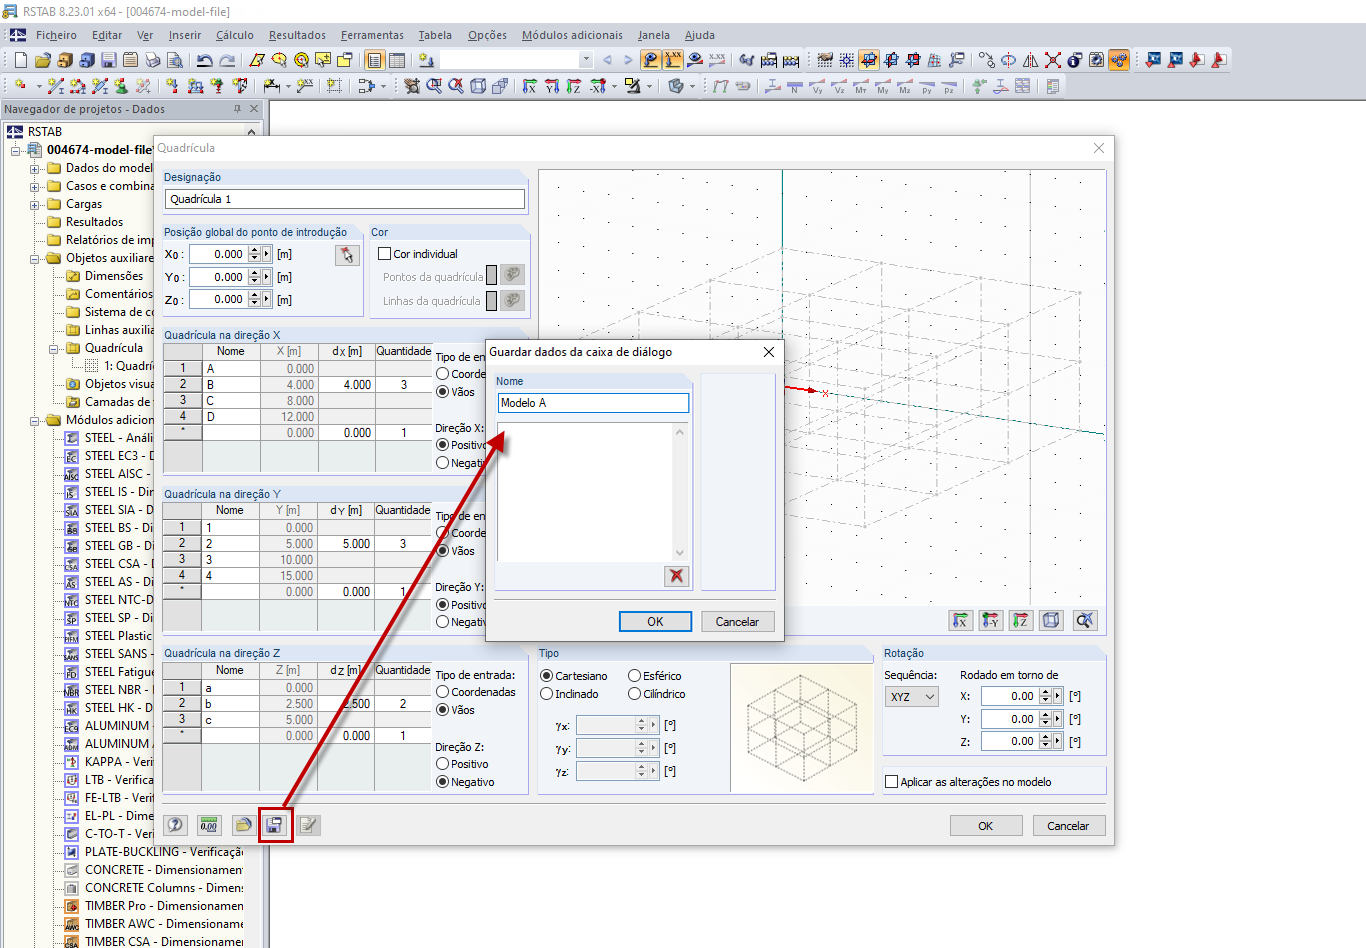Open the Inserir menu
The image size is (1366, 948).
[185, 35]
